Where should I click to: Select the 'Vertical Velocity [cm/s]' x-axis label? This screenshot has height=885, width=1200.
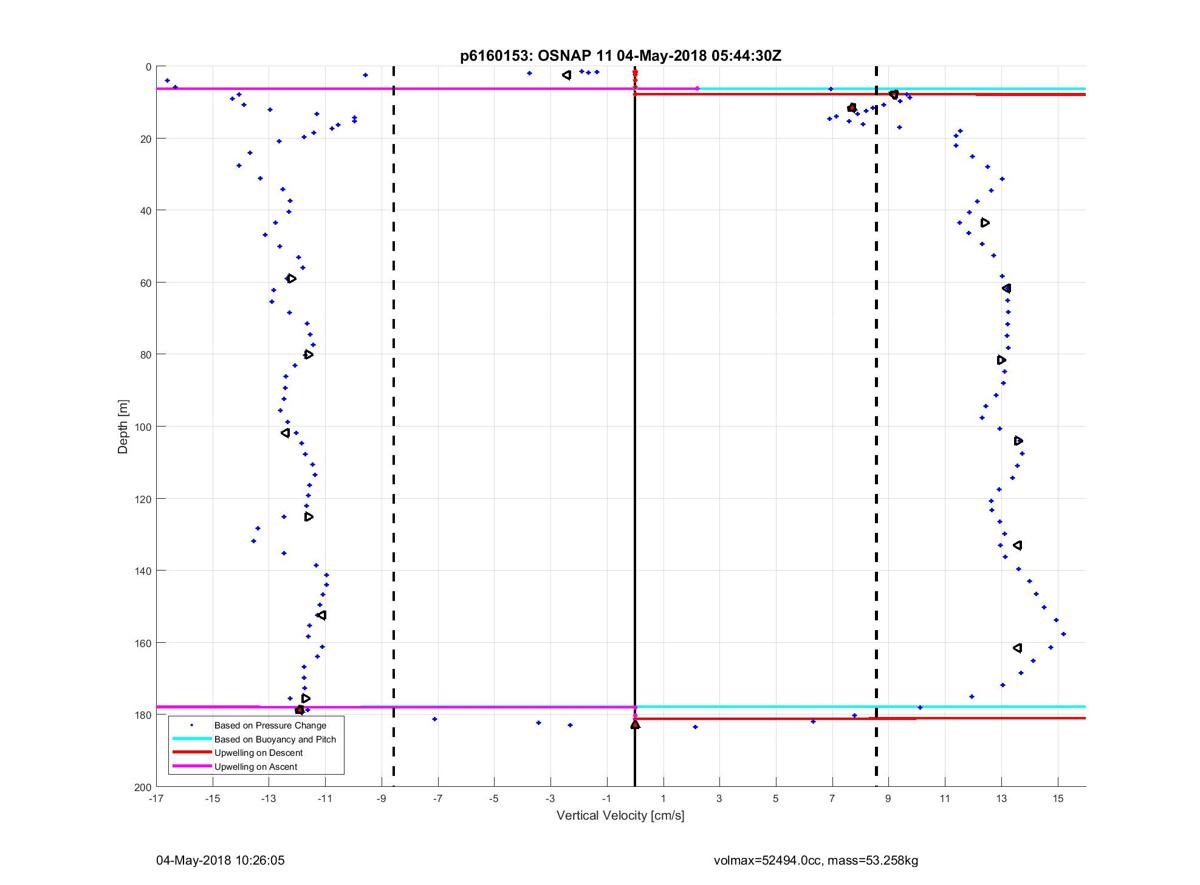(620, 816)
